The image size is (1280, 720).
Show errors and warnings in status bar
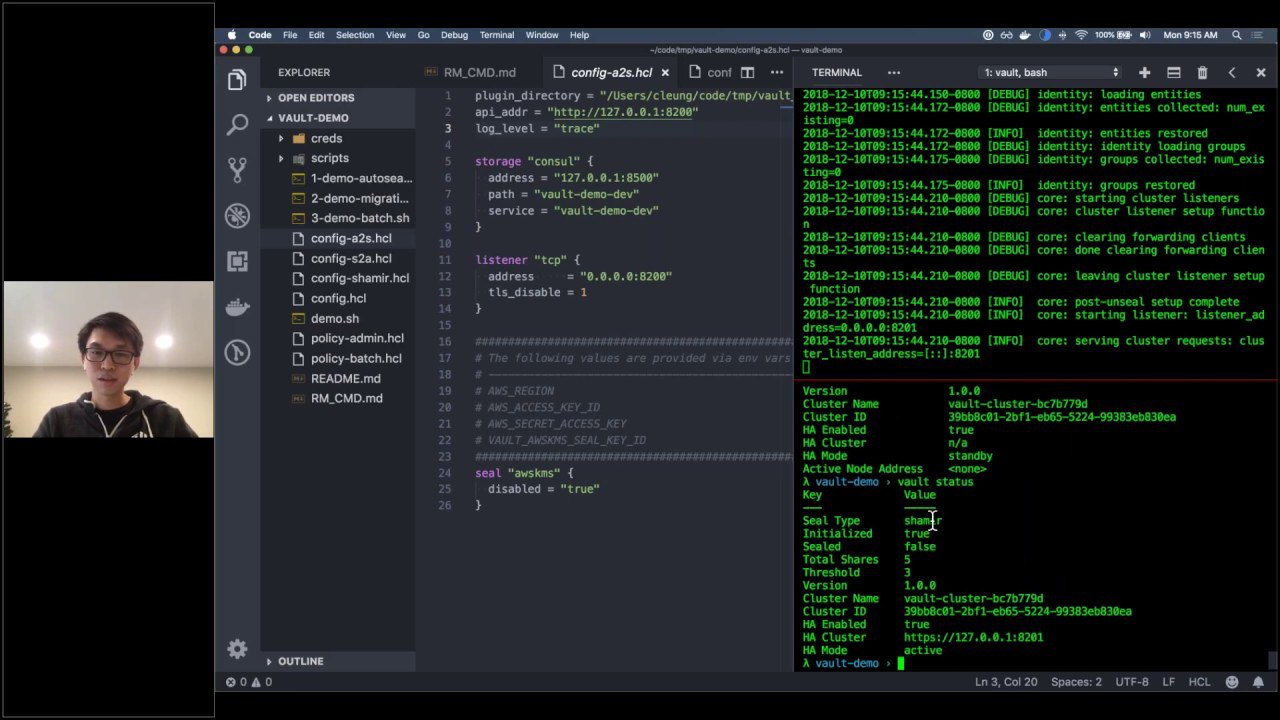tap(248, 682)
